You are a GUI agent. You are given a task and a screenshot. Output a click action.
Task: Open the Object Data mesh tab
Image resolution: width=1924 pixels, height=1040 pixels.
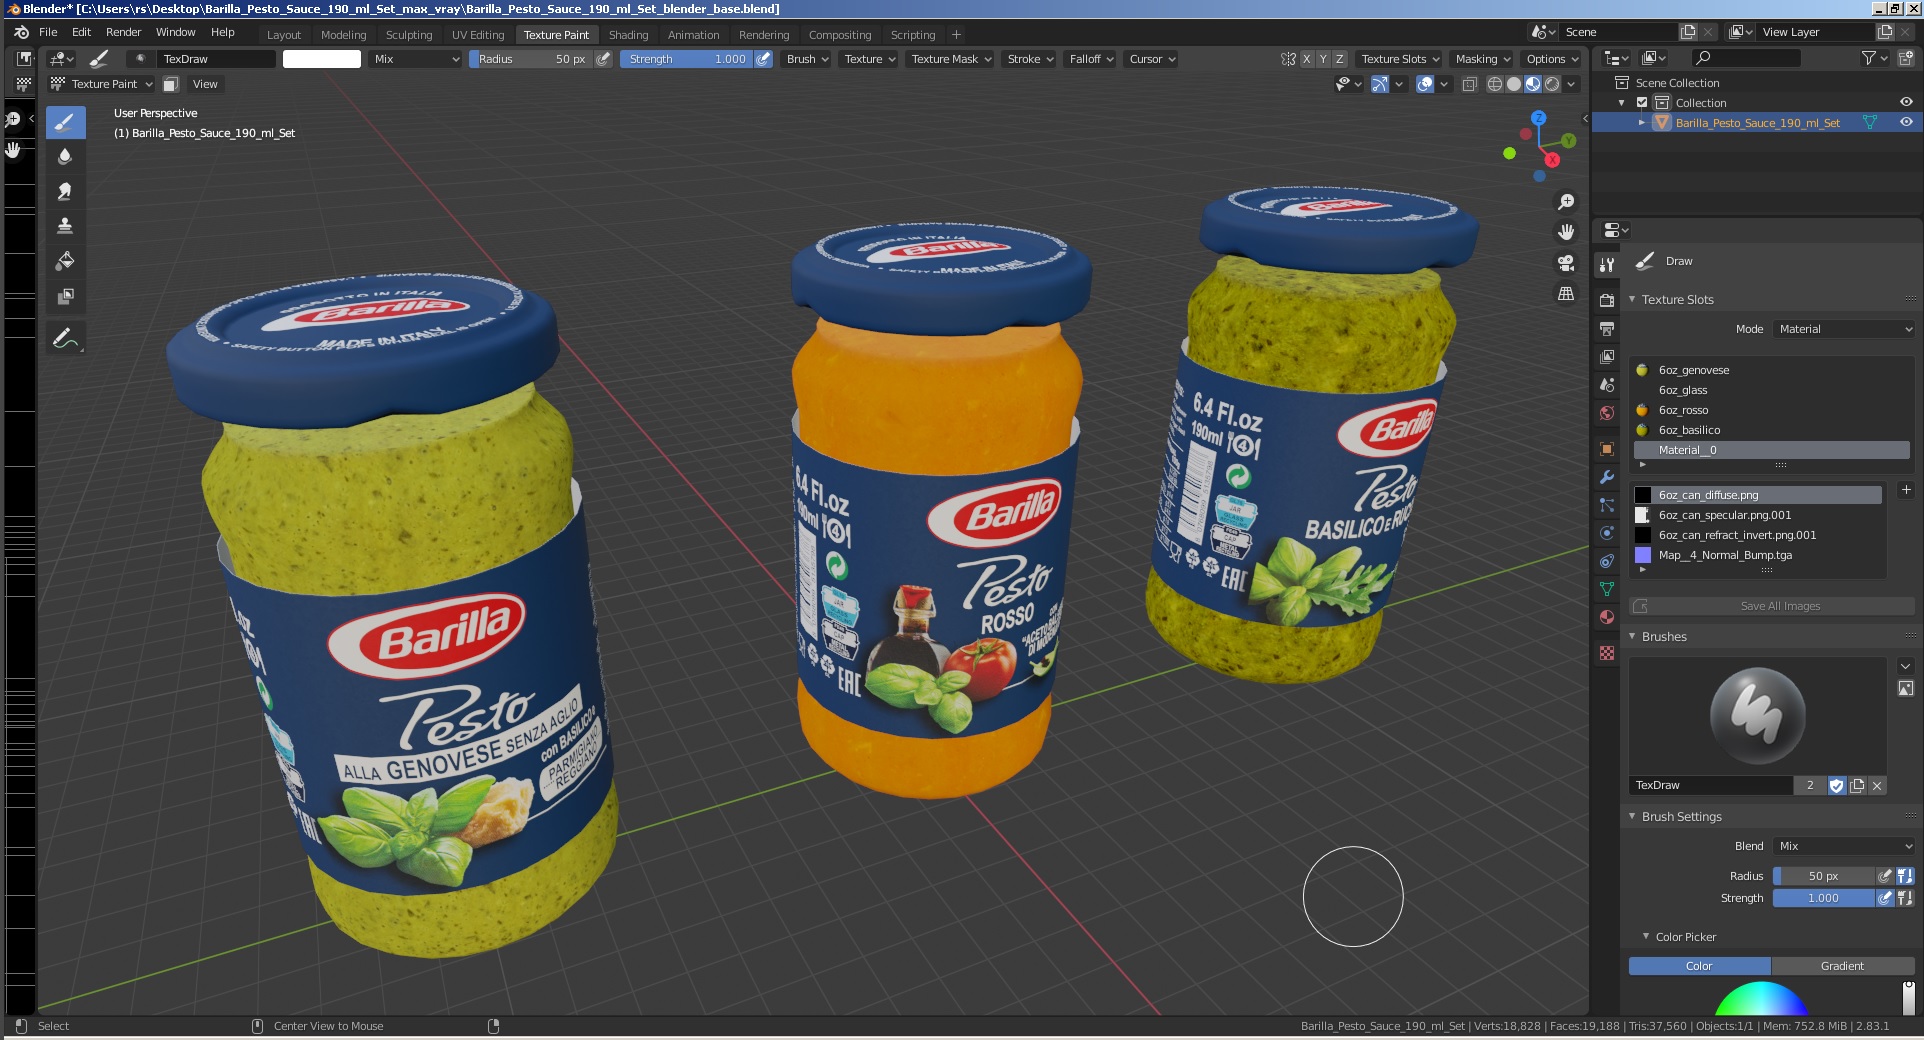click(1607, 589)
